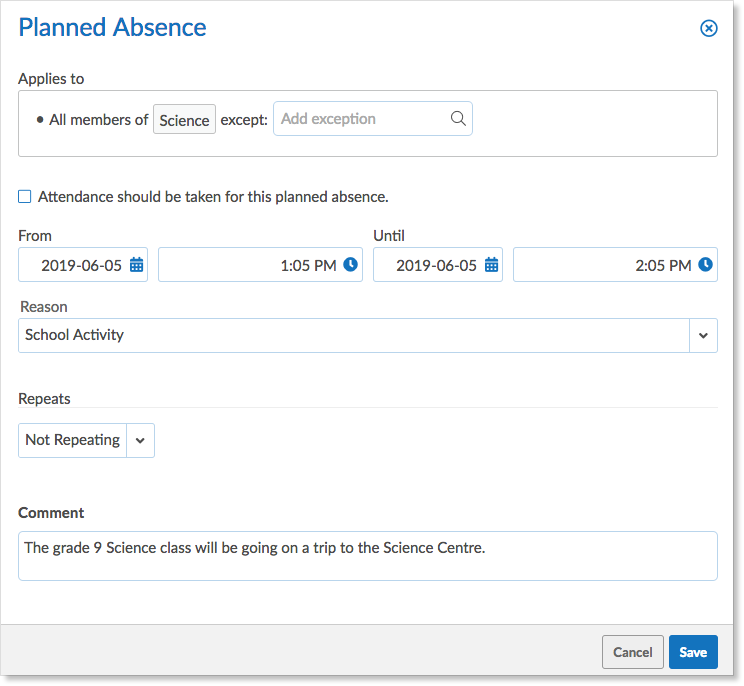Enable attendance for this planned absence
This screenshot has height=686, width=744.
(x=25, y=196)
